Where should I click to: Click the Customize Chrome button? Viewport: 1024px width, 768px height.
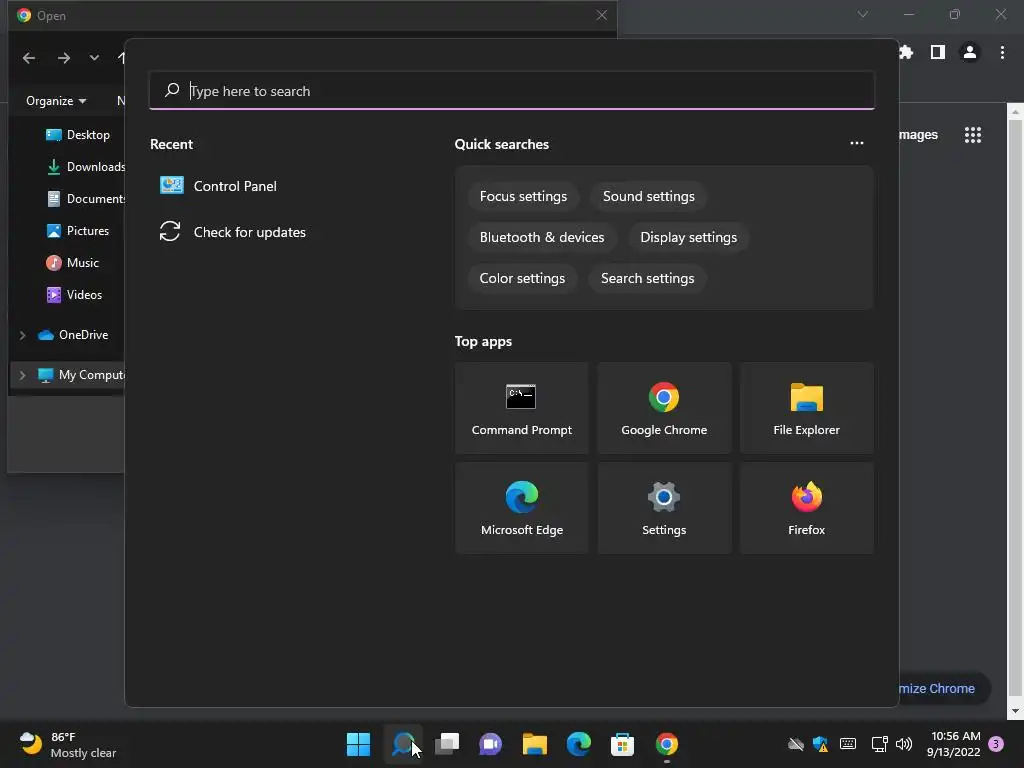944,688
